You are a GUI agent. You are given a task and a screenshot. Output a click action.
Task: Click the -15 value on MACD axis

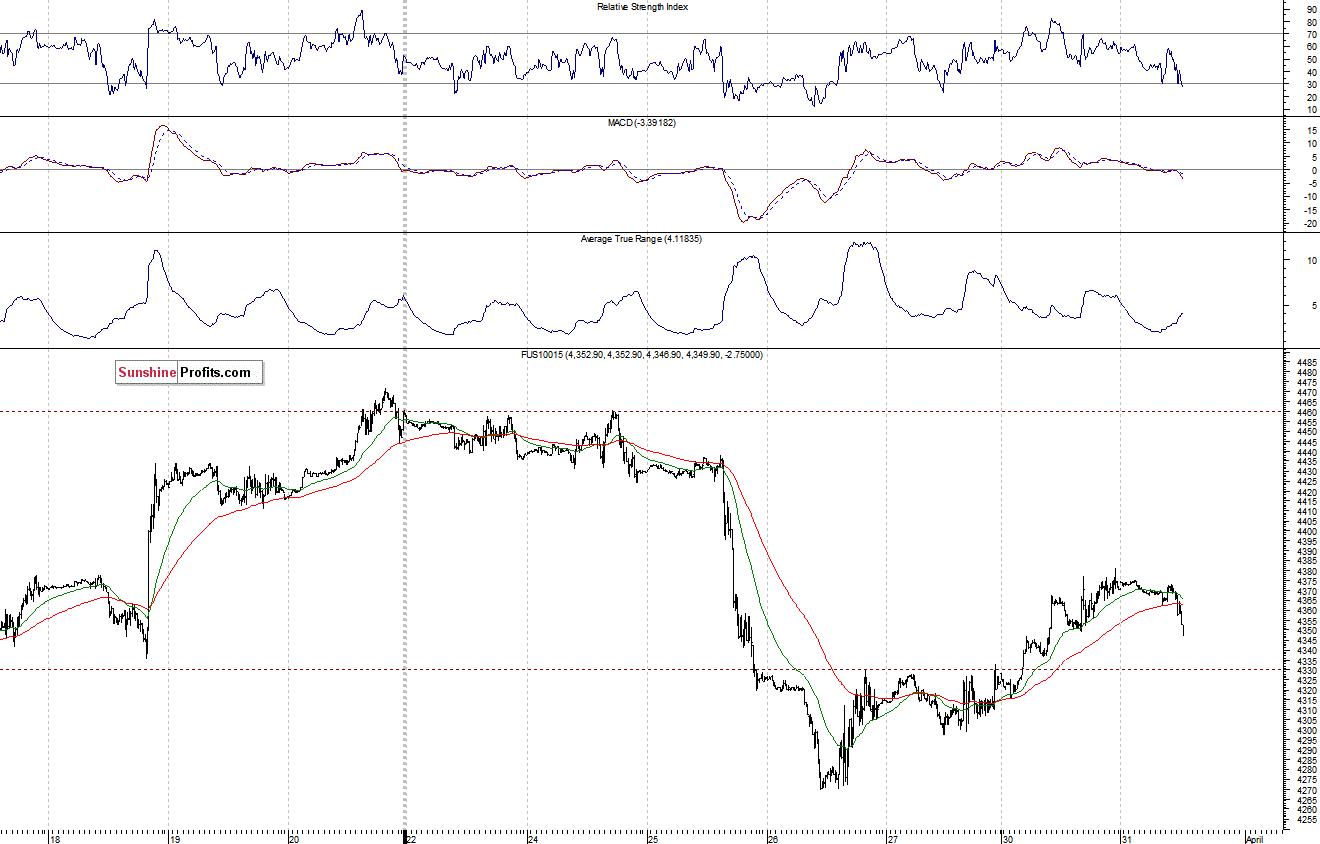(1310, 210)
